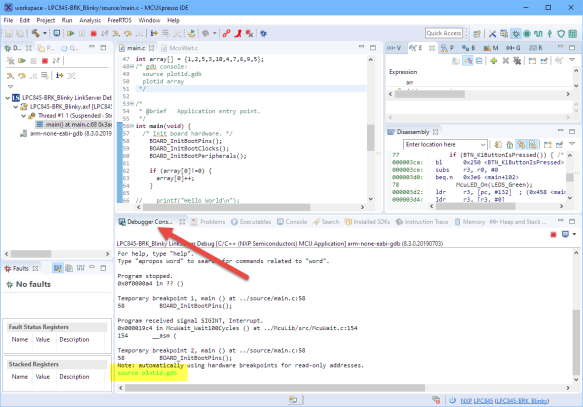The width and height of the screenshot is (583, 407).
Task: Click Enter location here combo box
Action: 445,144
